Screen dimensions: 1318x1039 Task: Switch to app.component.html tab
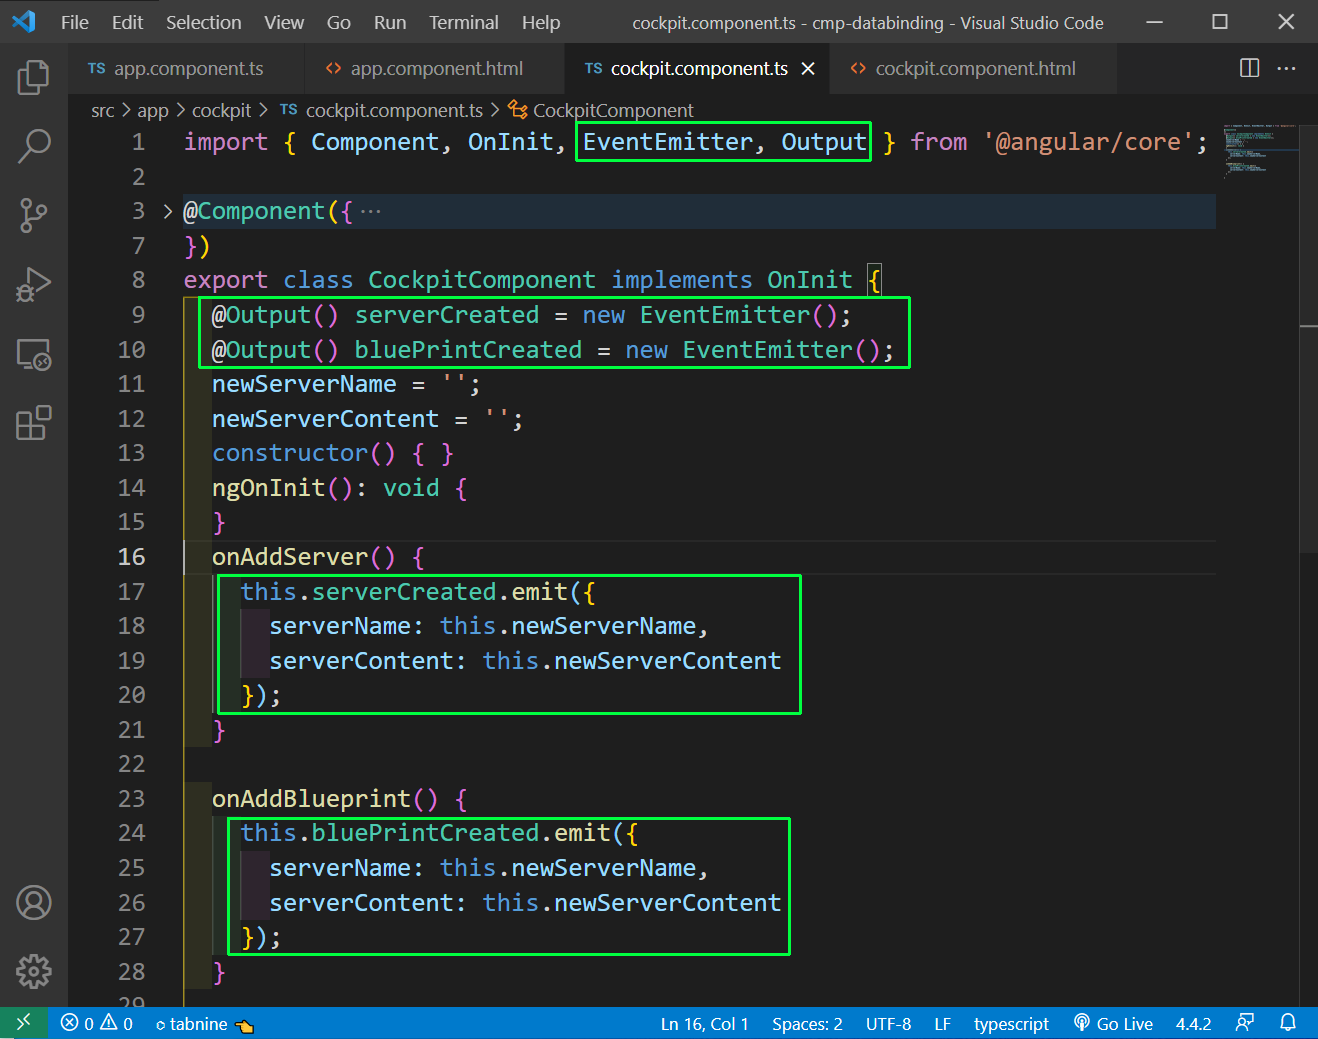tap(436, 68)
